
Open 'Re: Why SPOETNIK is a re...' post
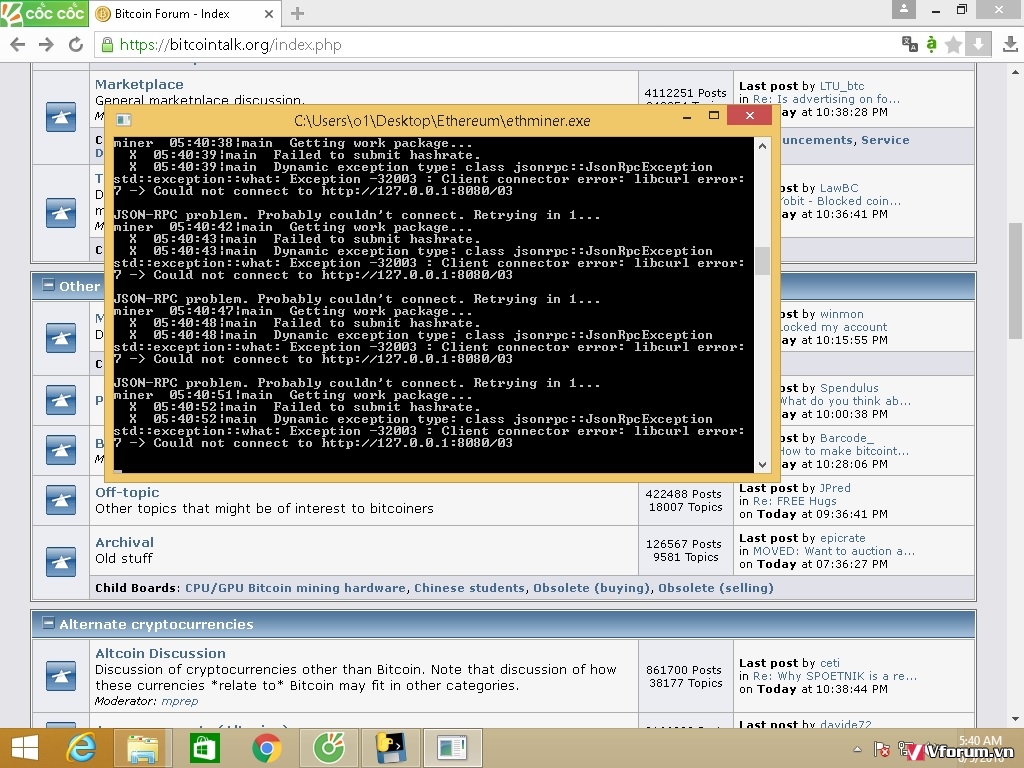click(835, 676)
